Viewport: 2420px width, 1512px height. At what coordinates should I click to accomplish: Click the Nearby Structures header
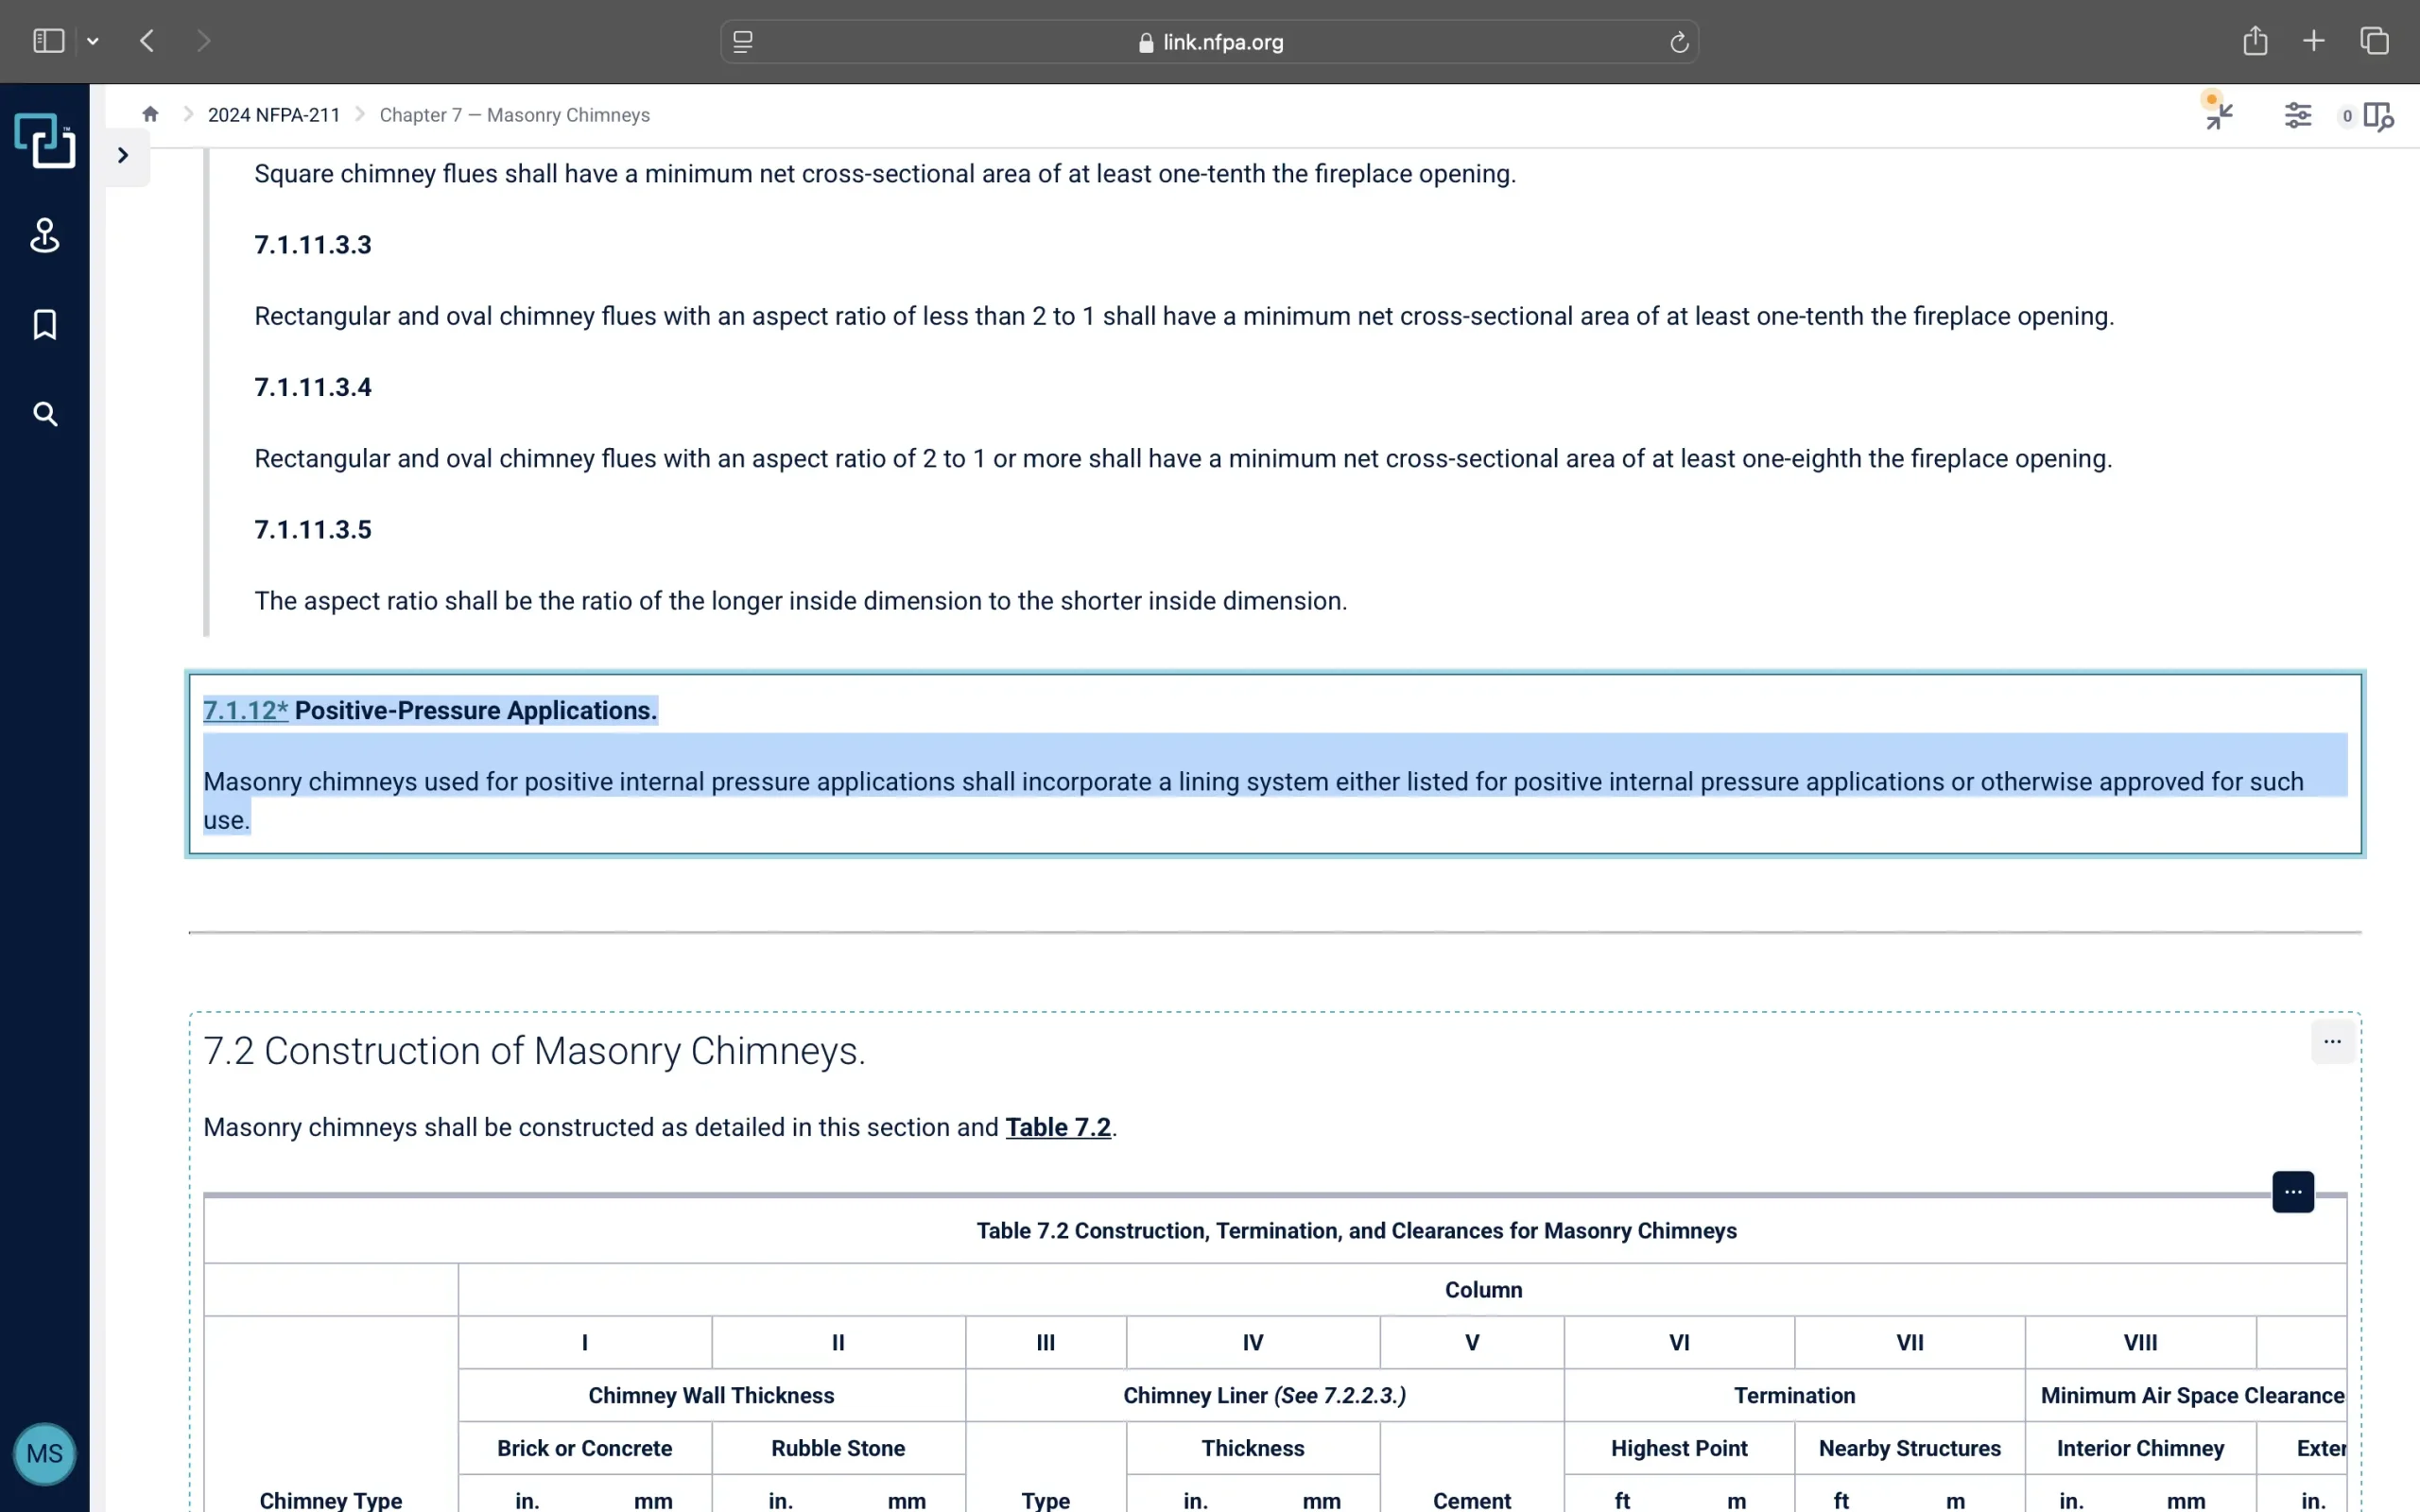pos(1909,1448)
